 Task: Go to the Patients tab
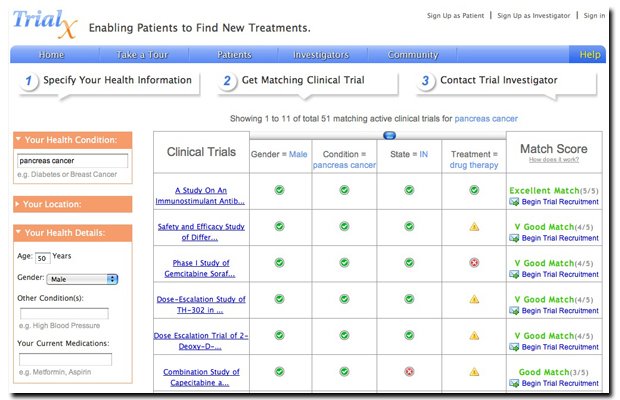point(234,55)
